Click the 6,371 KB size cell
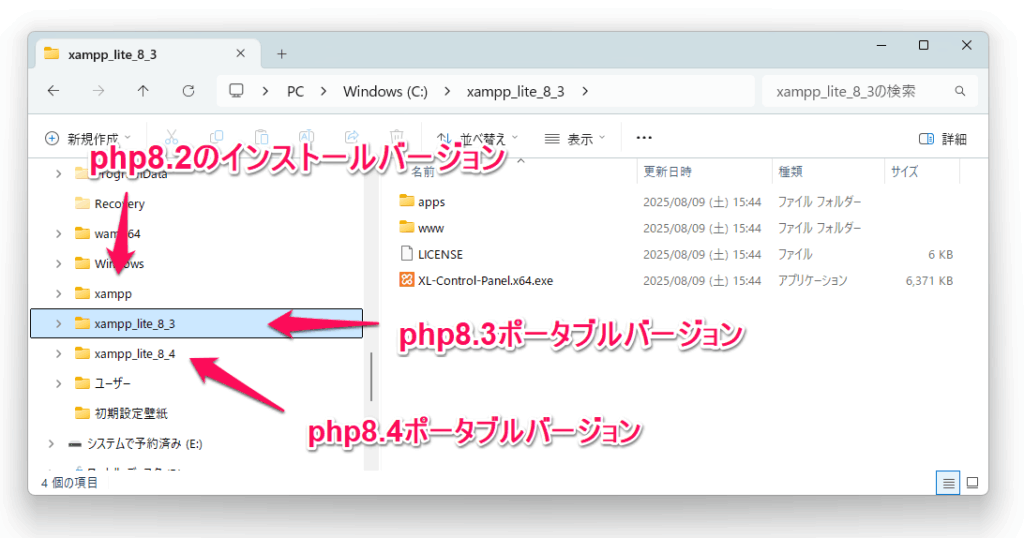1024x538 pixels. click(x=929, y=281)
